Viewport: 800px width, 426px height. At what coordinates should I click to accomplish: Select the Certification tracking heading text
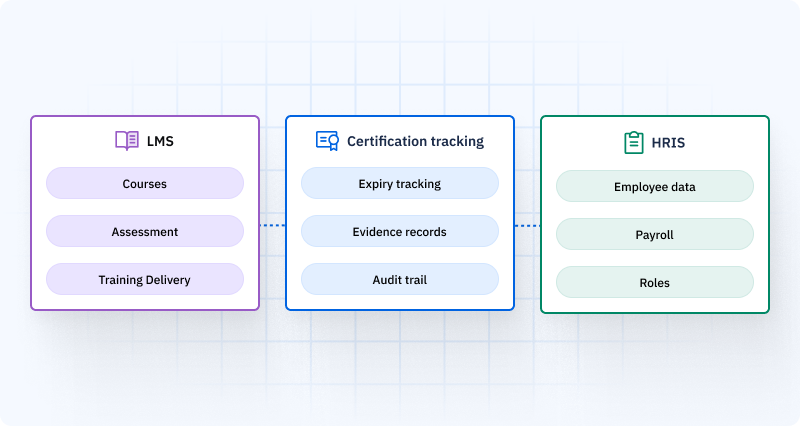point(415,142)
